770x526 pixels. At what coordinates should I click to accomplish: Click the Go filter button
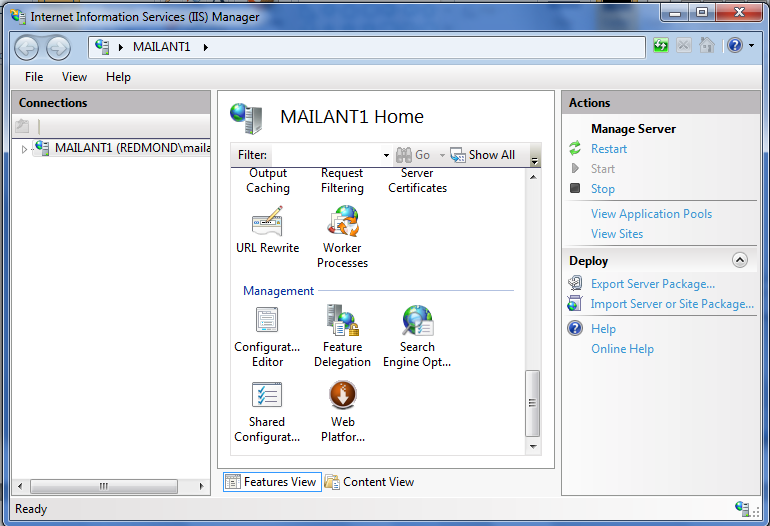click(413, 155)
